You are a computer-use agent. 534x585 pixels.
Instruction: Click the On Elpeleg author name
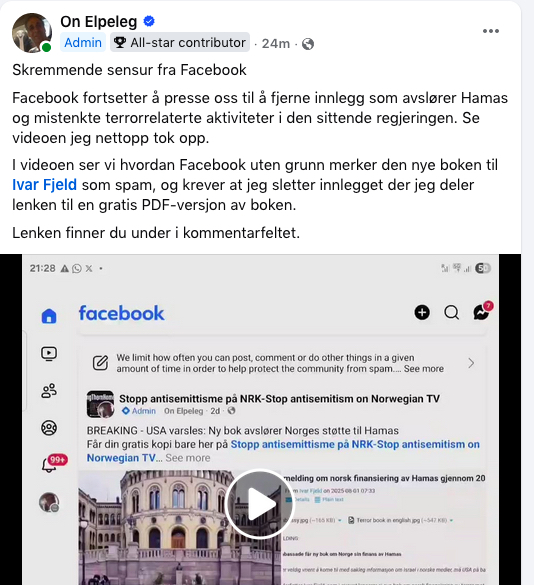[99, 22]
